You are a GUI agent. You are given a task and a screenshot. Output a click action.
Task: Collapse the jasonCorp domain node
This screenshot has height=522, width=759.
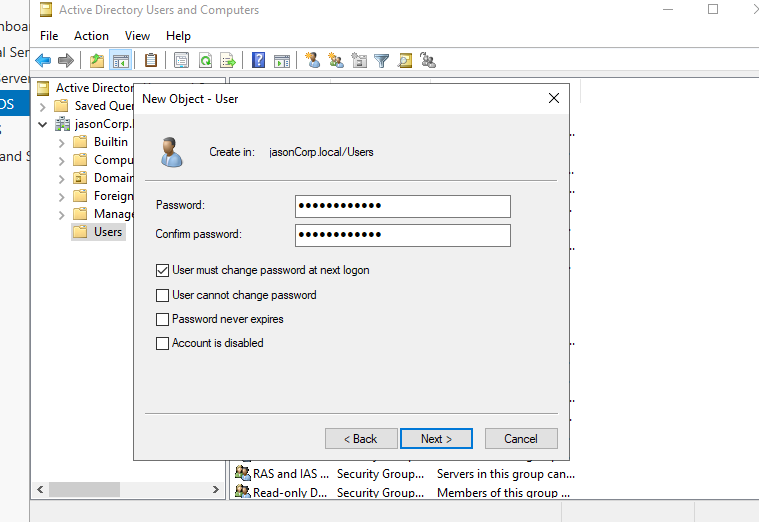tap(43, 124)
